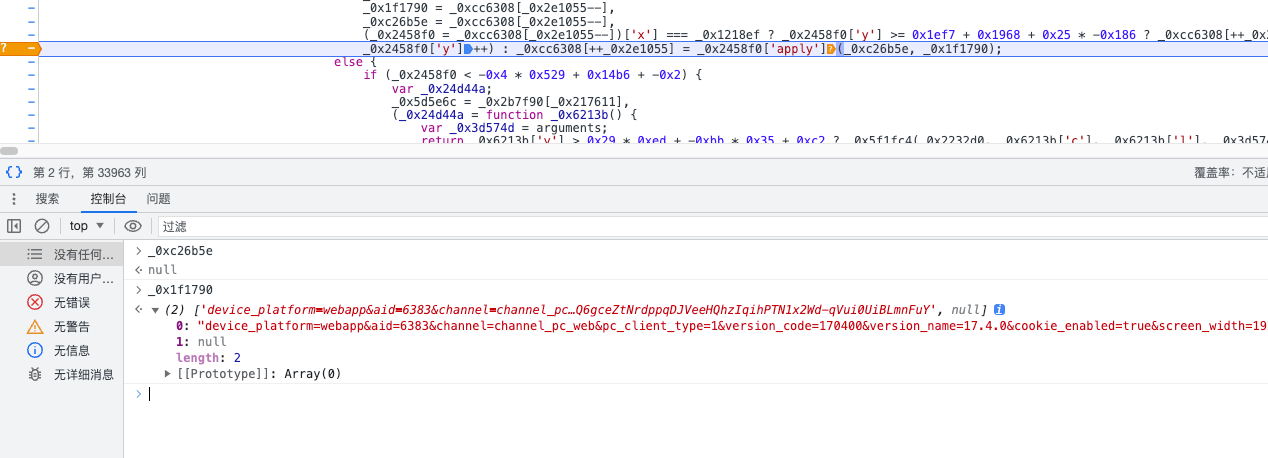Image resolution: width=1268 pixels, height=458 pixels.
Task: Toggle the console sidebar panel icon
Action: 14,226
